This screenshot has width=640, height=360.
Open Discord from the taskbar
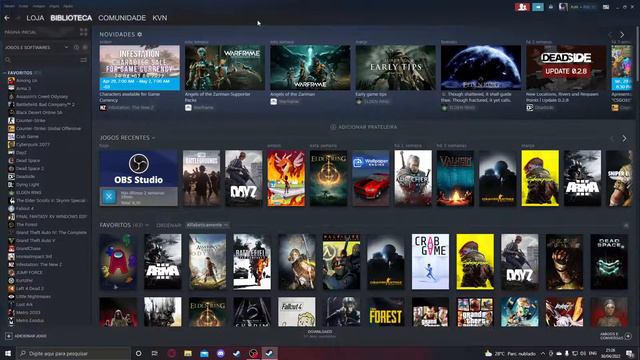point(220,353)
